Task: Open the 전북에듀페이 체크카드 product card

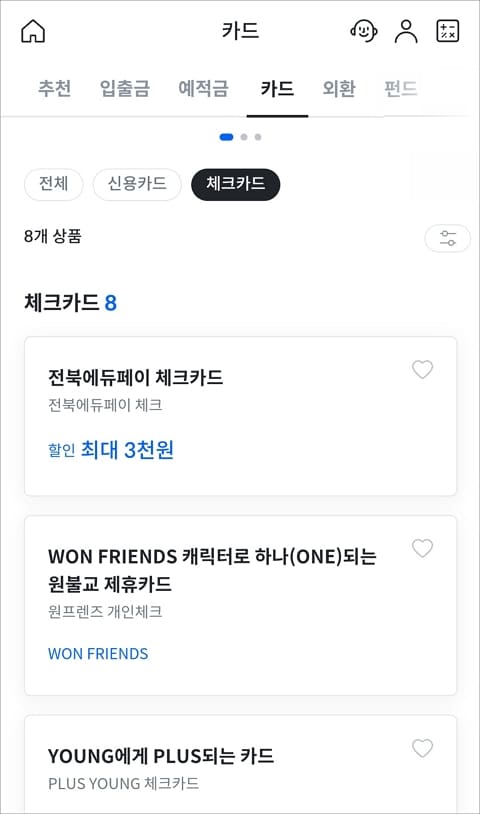Action: click(x=240, y=416)
